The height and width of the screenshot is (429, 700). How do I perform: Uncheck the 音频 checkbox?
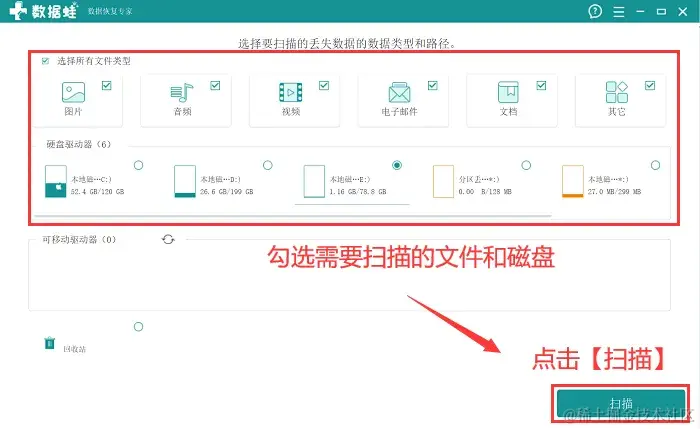(x=215, y=85)
